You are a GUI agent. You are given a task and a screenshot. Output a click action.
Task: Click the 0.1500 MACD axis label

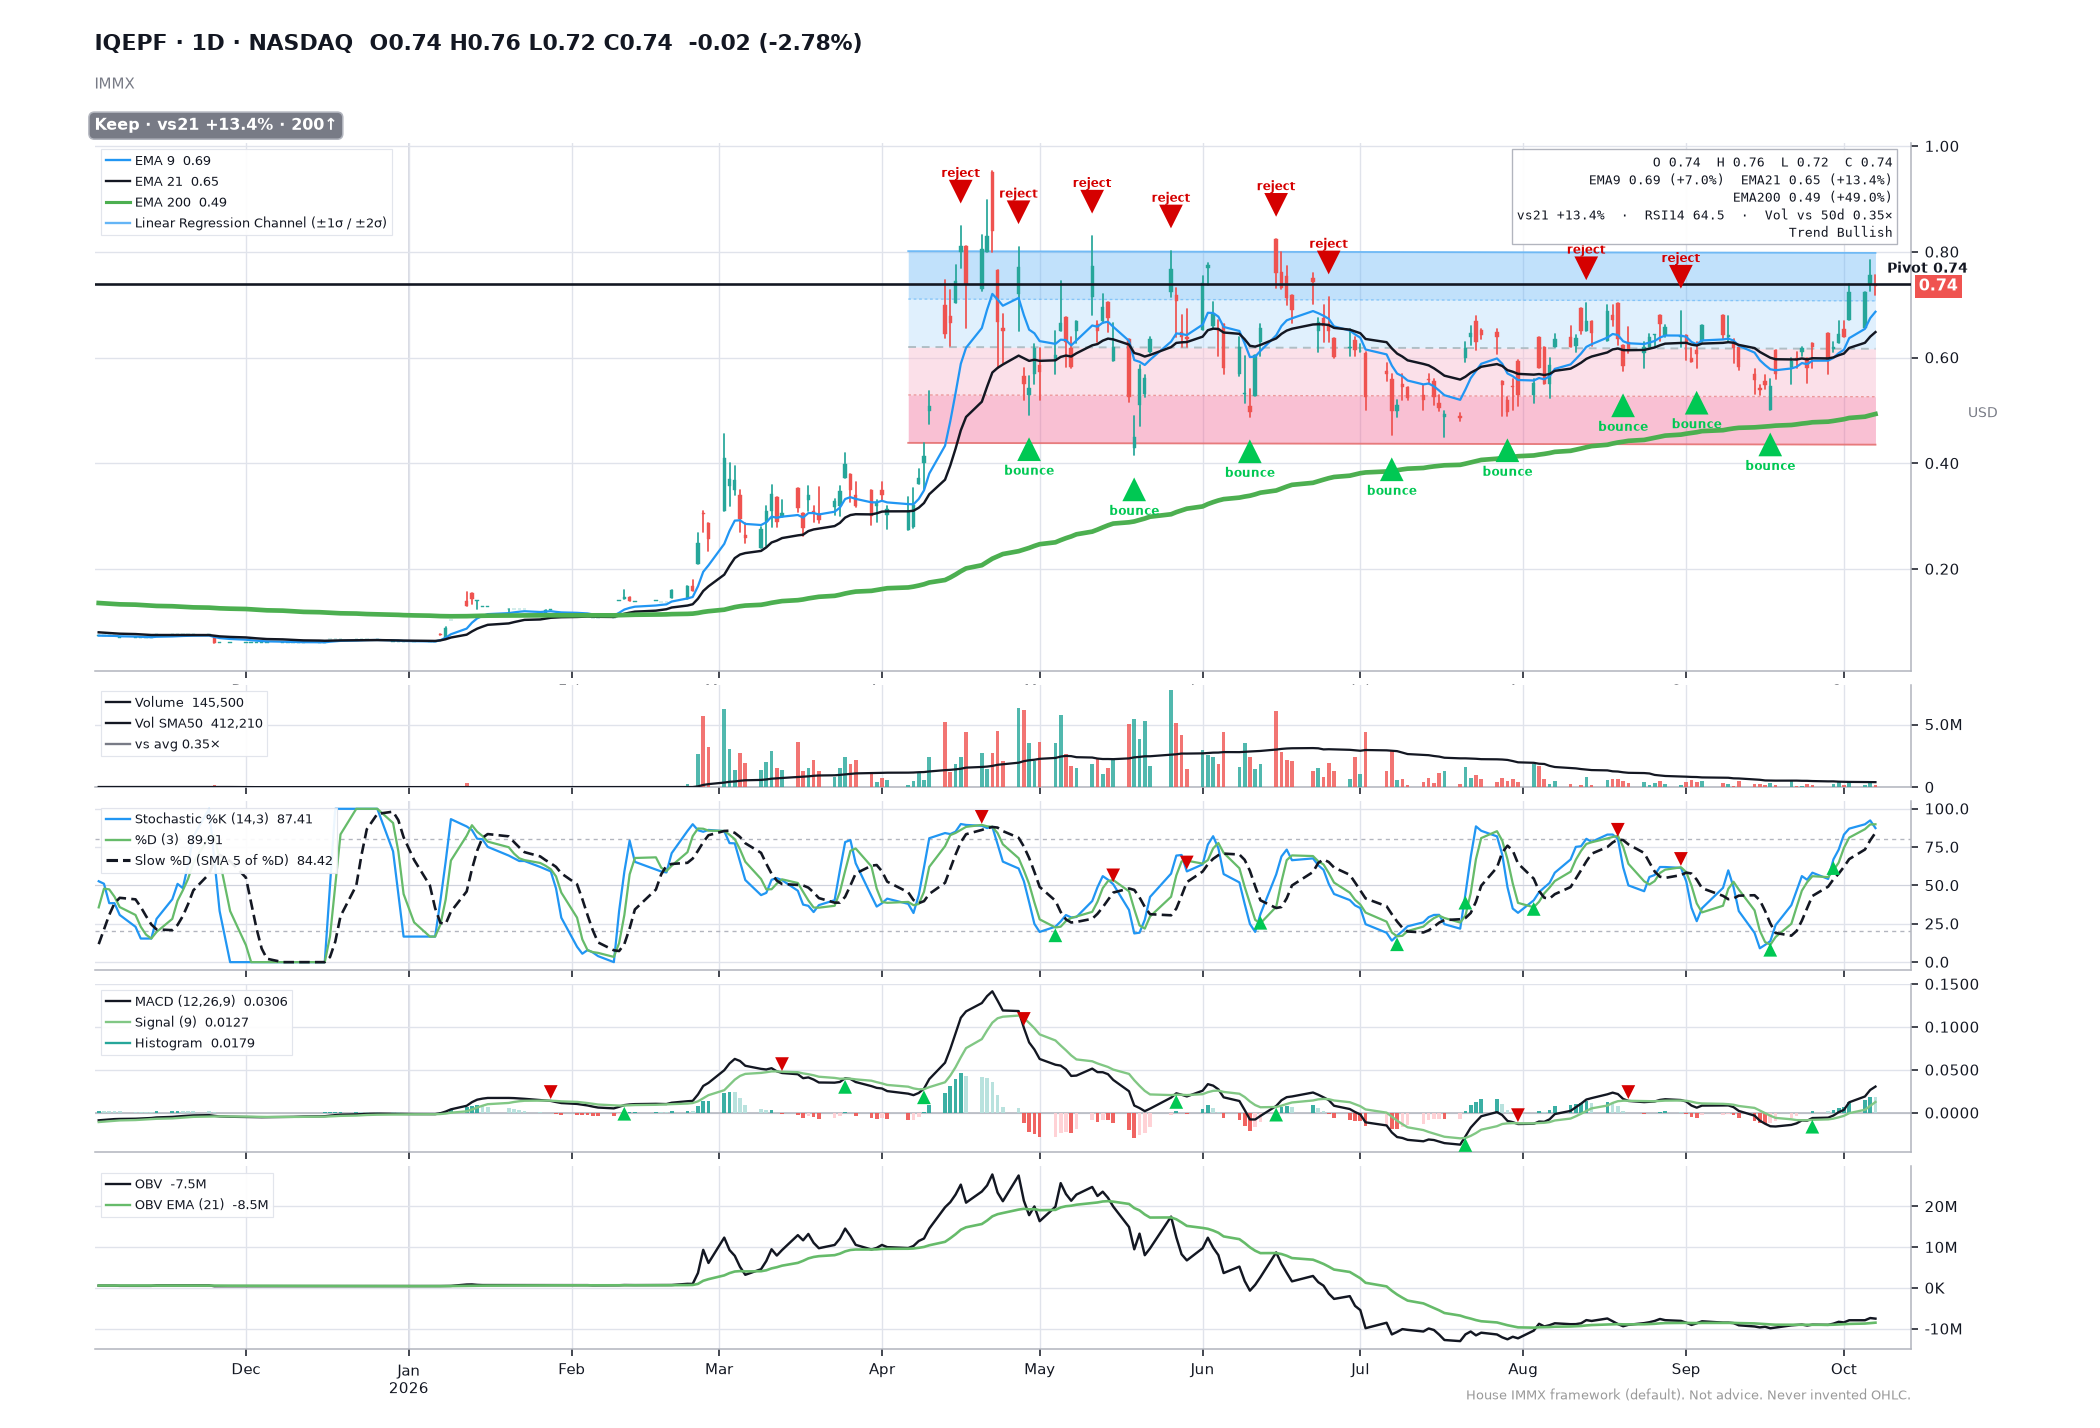tap(1951, 984)
